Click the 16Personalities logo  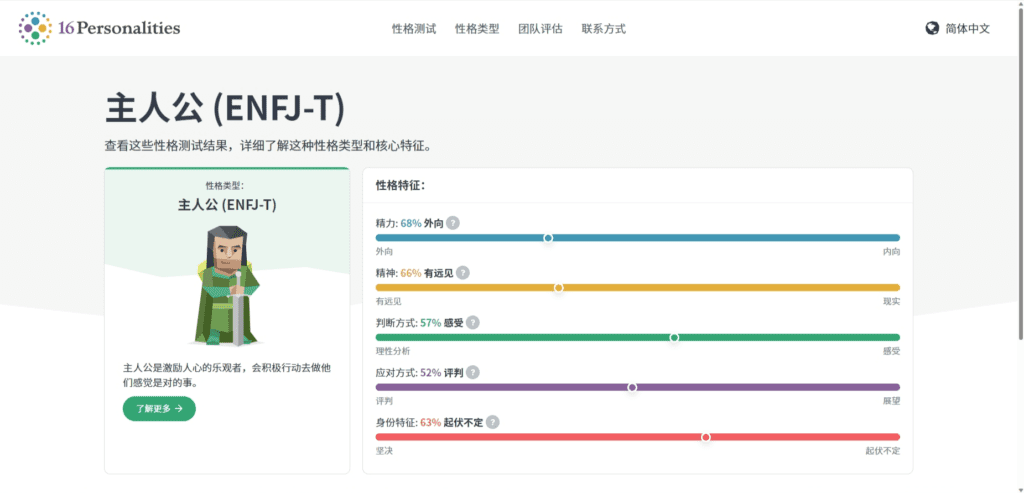pos(99,29)
